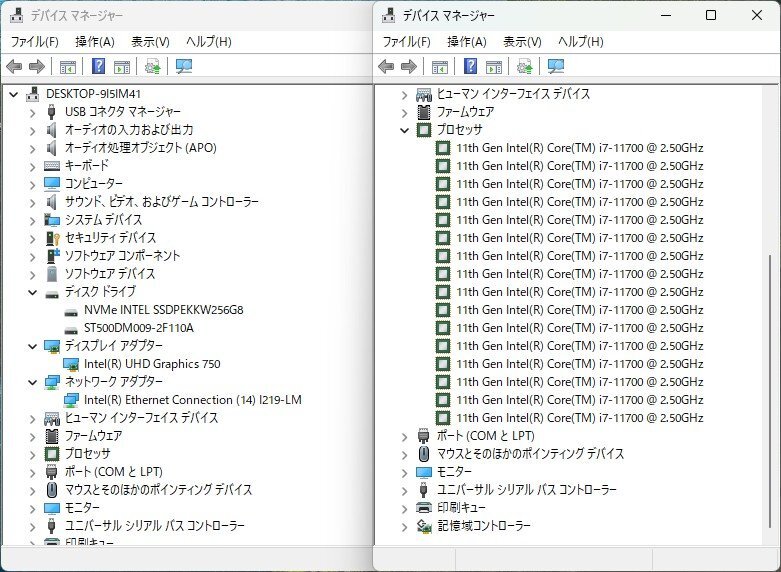Viewport: 781px width, 572px height.
Task: Open 表示(V) menu in left window
Action: [x=150, y=41]
